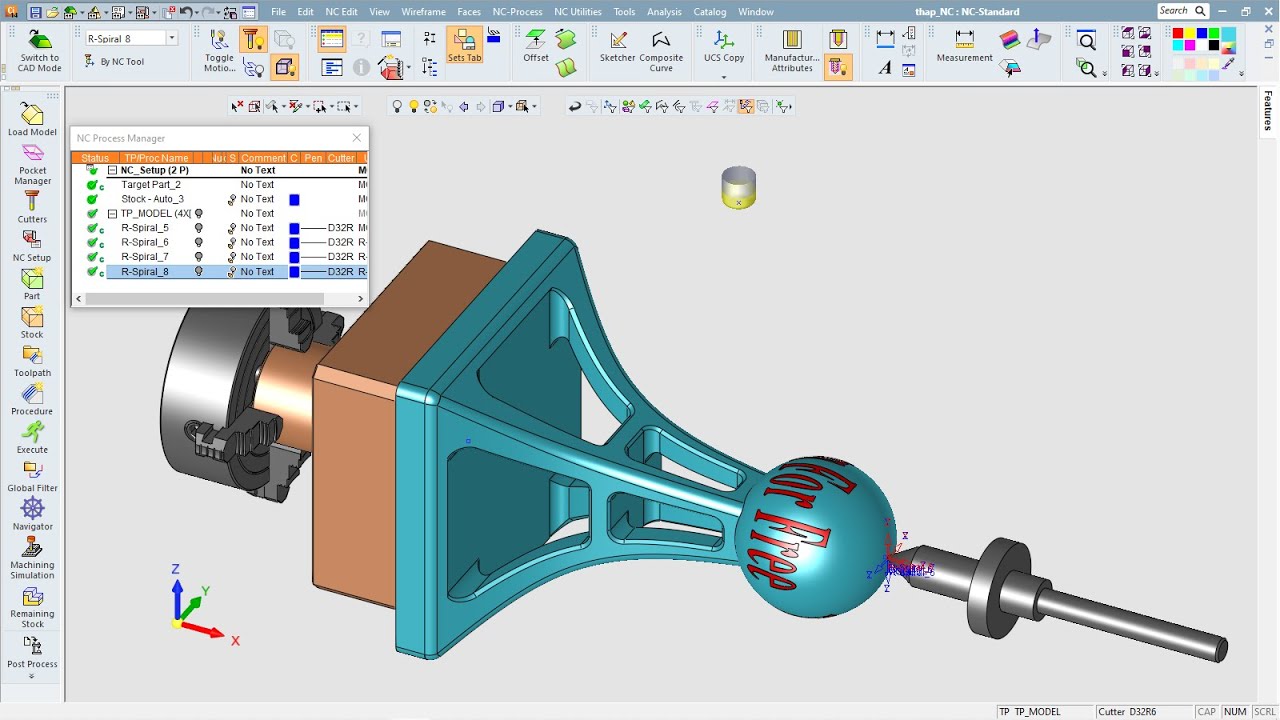This screenshot has height=720, width=1280.
Task: Open the Wireframe menu
Action: coord(423,12)
